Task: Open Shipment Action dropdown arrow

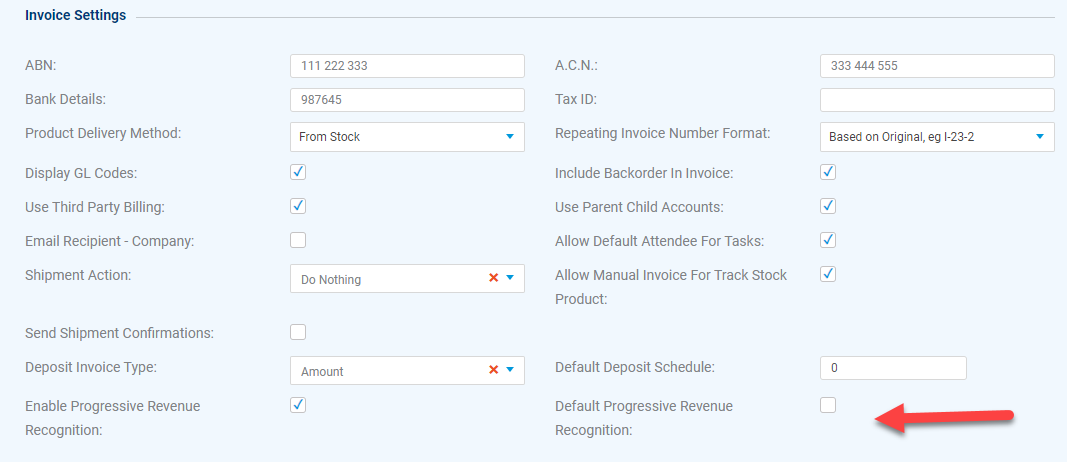Action: point(510,278)
